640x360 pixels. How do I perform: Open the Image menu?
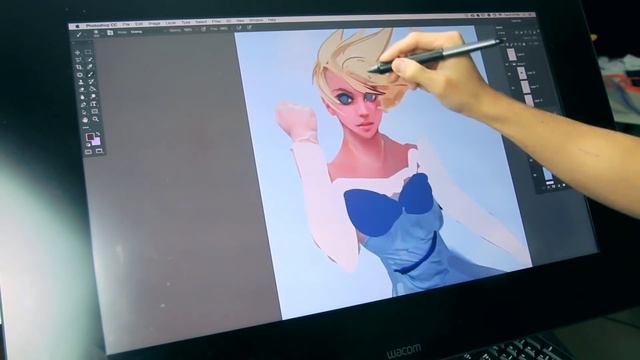point(154,24)
